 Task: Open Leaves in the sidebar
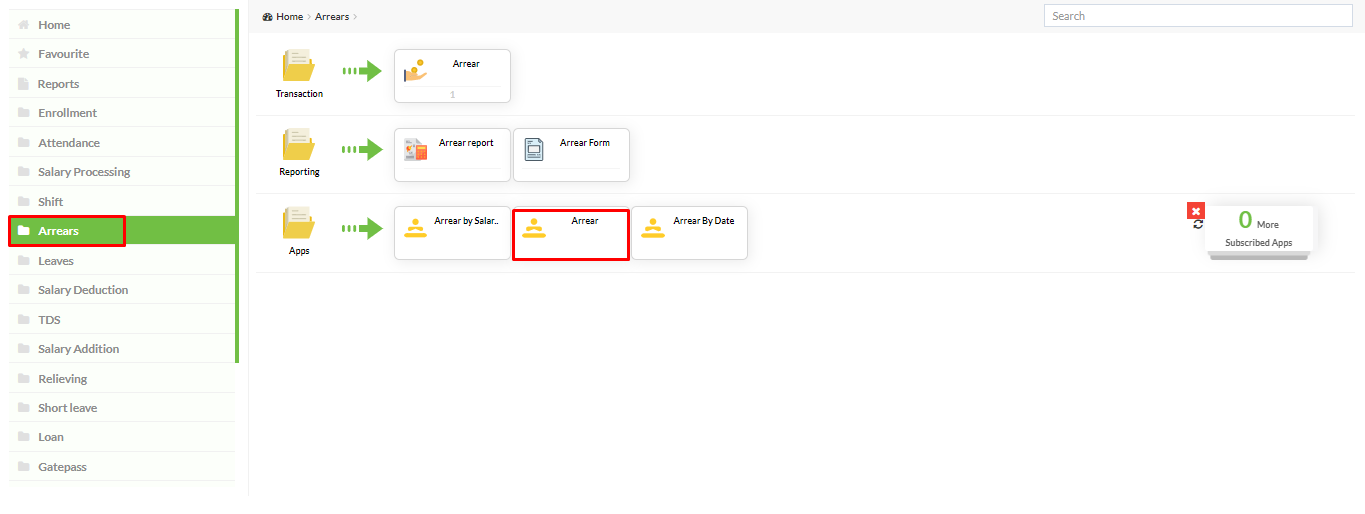(122, 261)
